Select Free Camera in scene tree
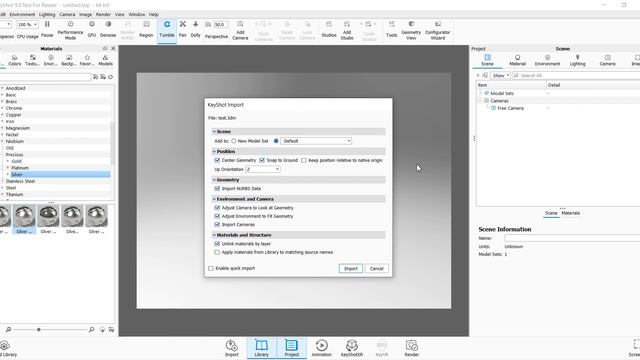This screenshot has width=640, height=360. [x=510, y=108]
